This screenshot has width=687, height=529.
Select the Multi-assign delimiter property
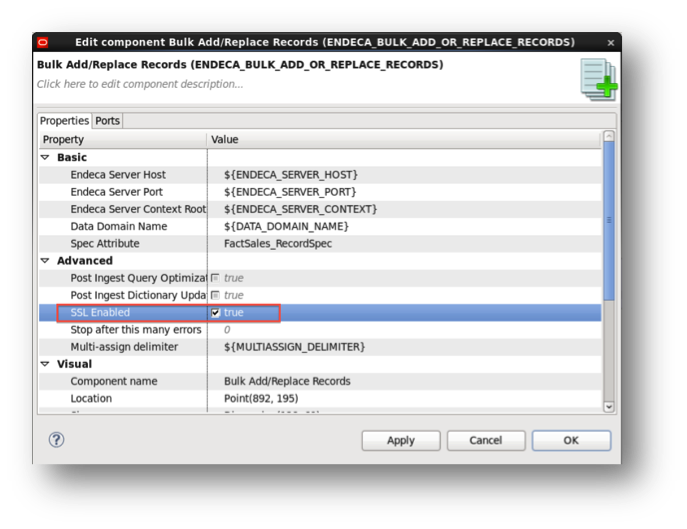pos(124,347)
